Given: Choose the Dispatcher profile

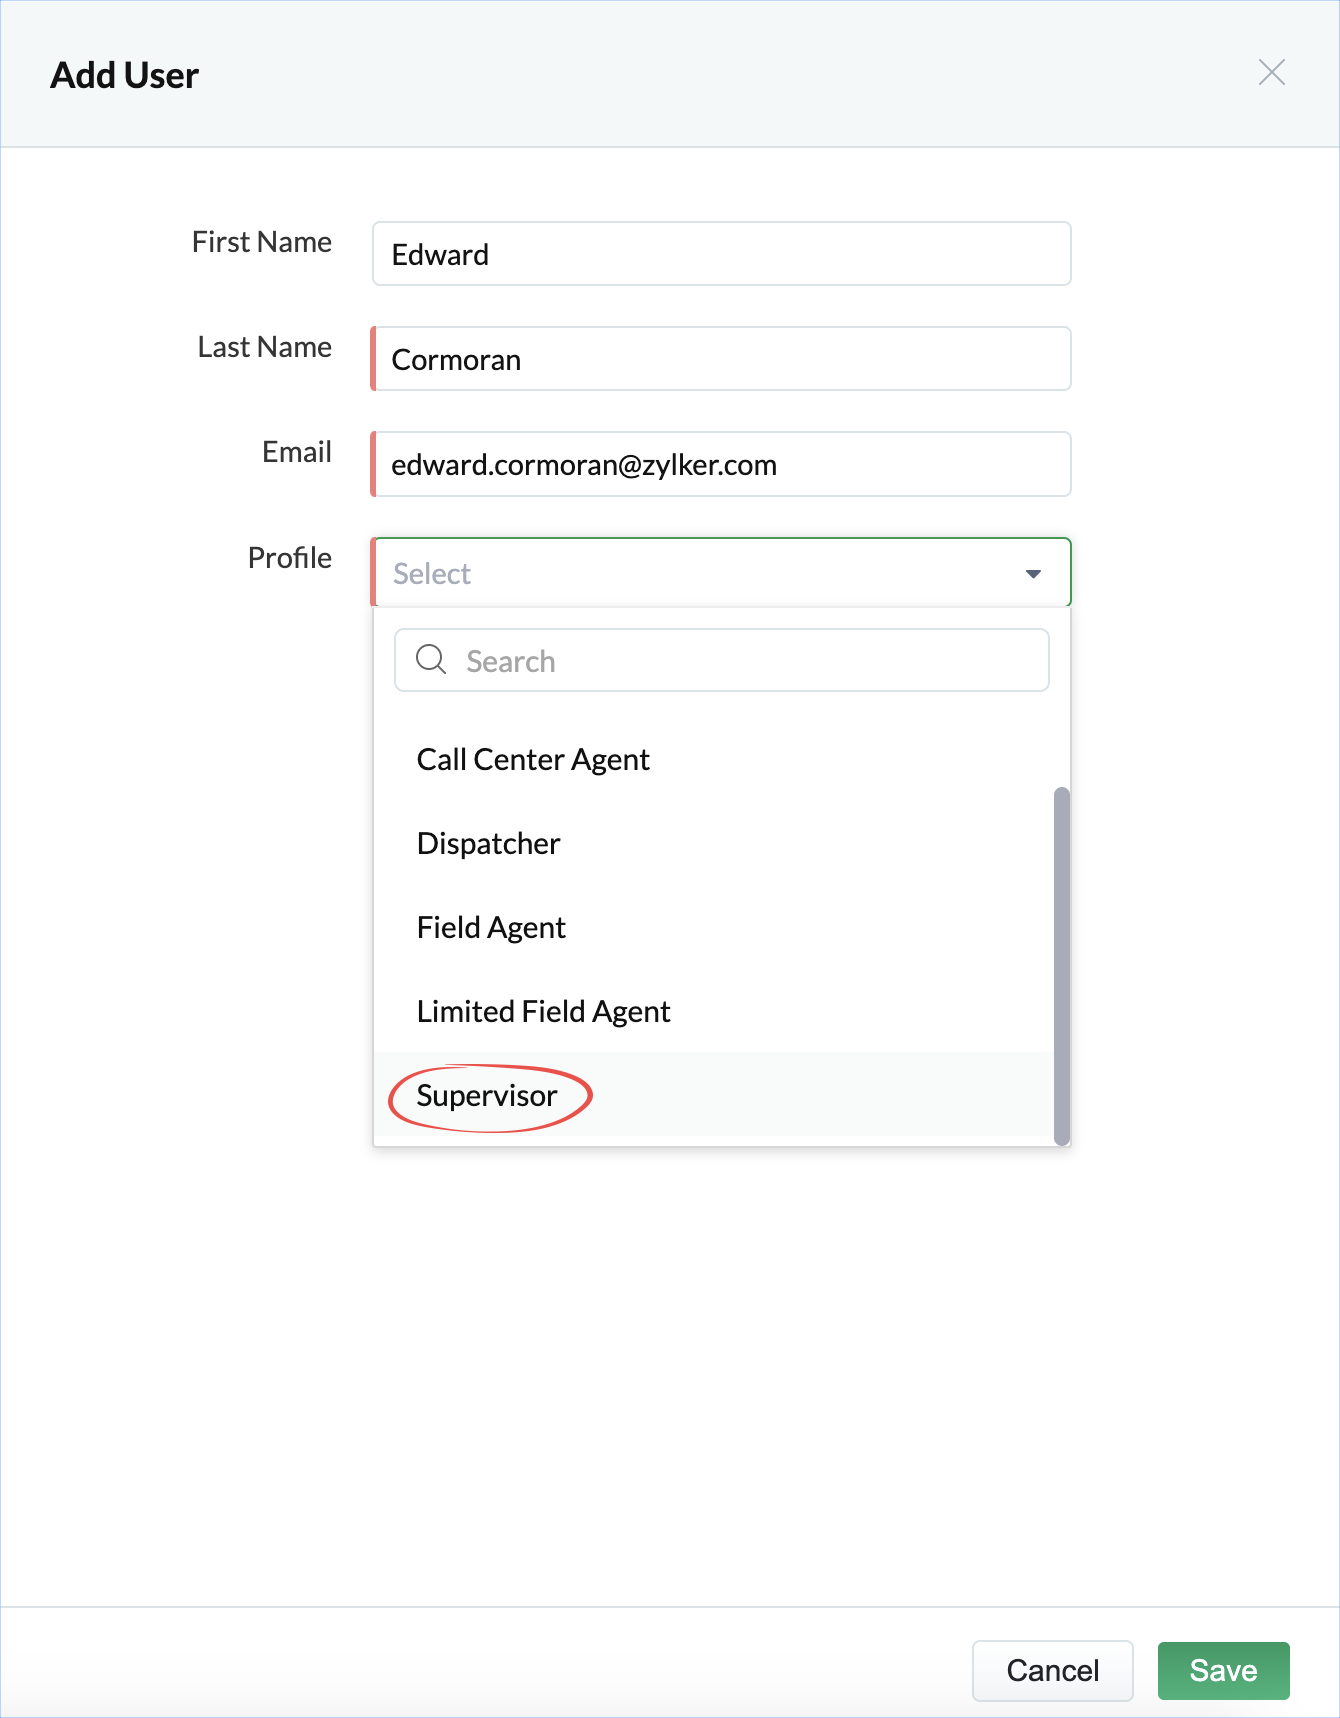Looking at the screenshot, I should [x=714, y=844].
